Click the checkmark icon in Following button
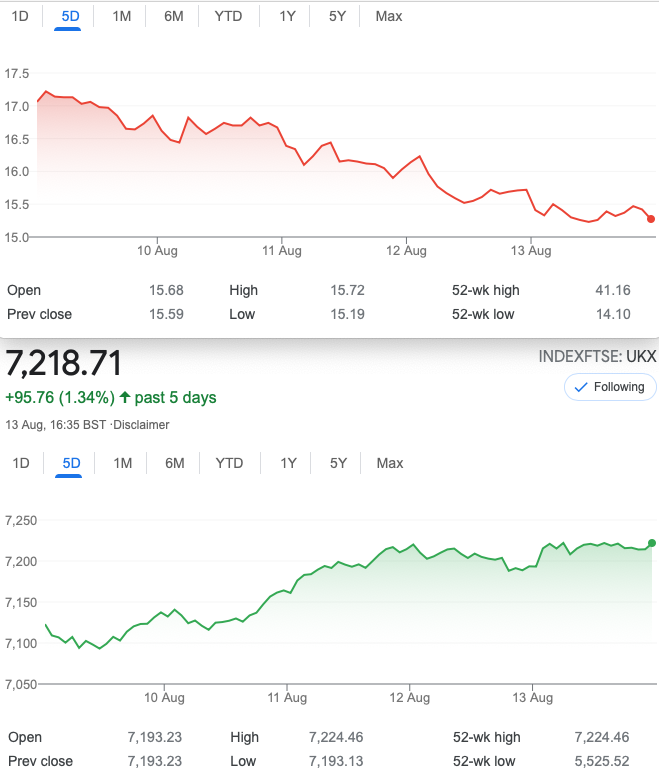659x770 pixels. pyautogui.click(x=579, y=387)
